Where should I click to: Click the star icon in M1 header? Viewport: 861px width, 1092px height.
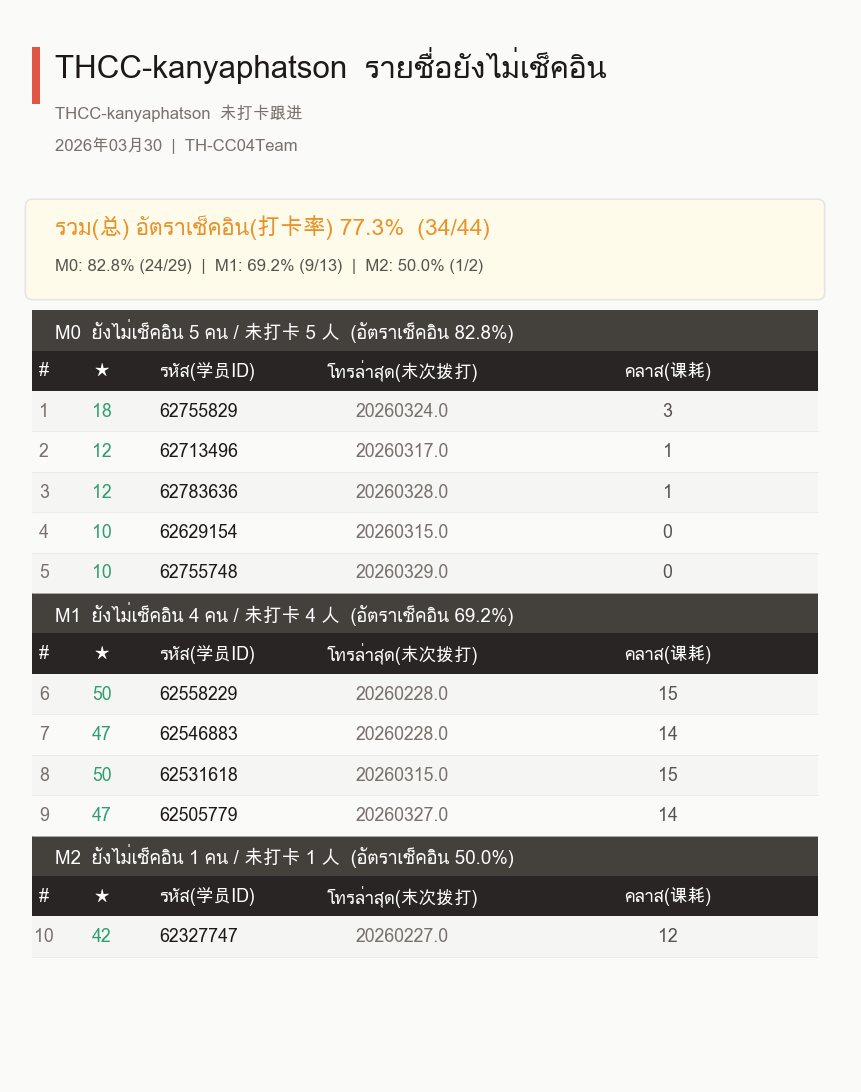[x=102, y=653]
